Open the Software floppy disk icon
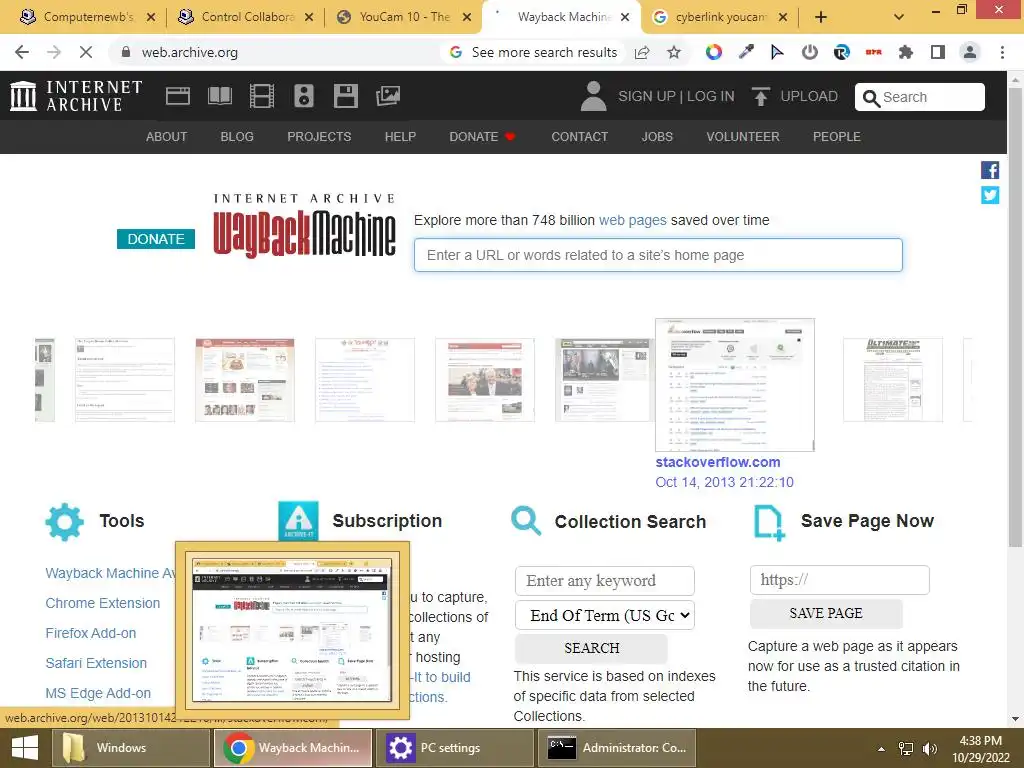 (x=345, y=96)
